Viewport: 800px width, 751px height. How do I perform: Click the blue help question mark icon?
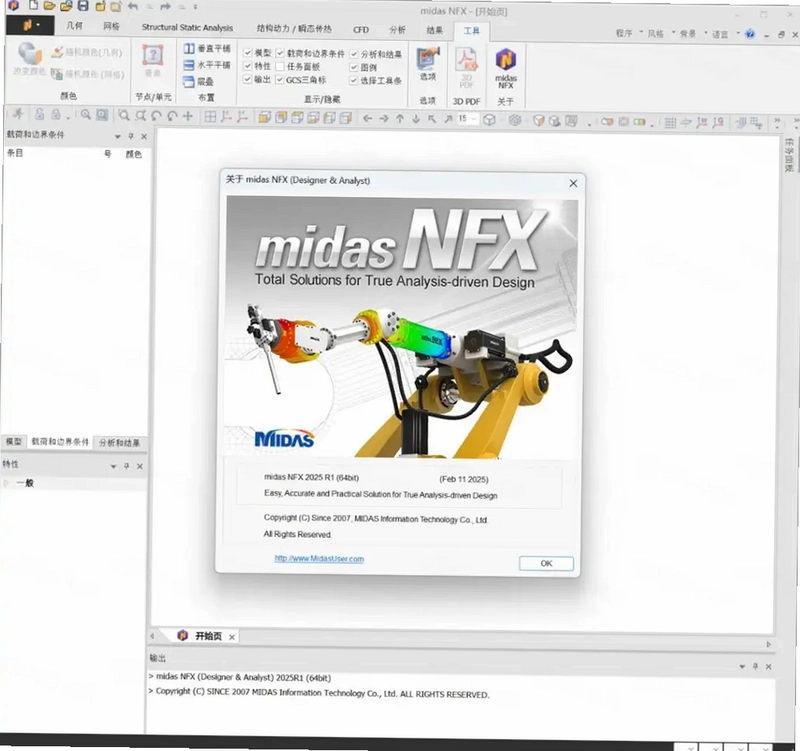point(749,34)
